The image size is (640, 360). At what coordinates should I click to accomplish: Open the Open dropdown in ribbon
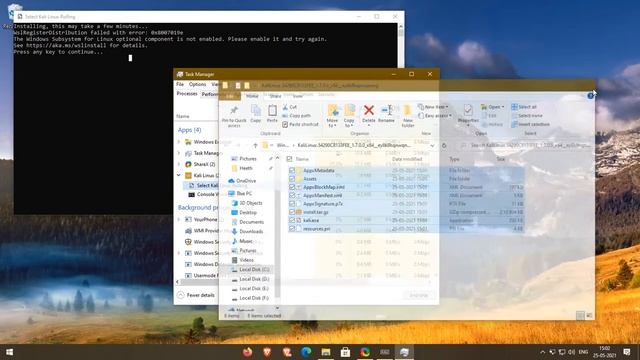coord(493,107)
